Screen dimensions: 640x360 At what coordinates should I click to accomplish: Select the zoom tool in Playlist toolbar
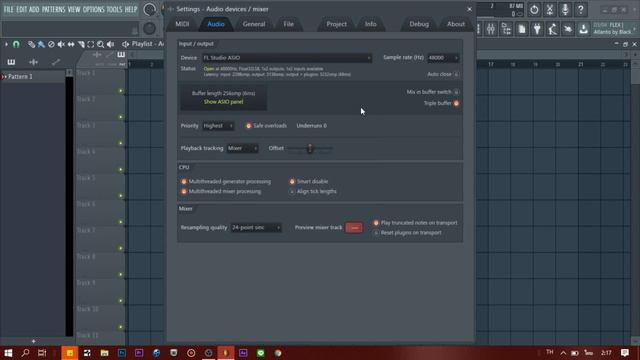(100, 44)
